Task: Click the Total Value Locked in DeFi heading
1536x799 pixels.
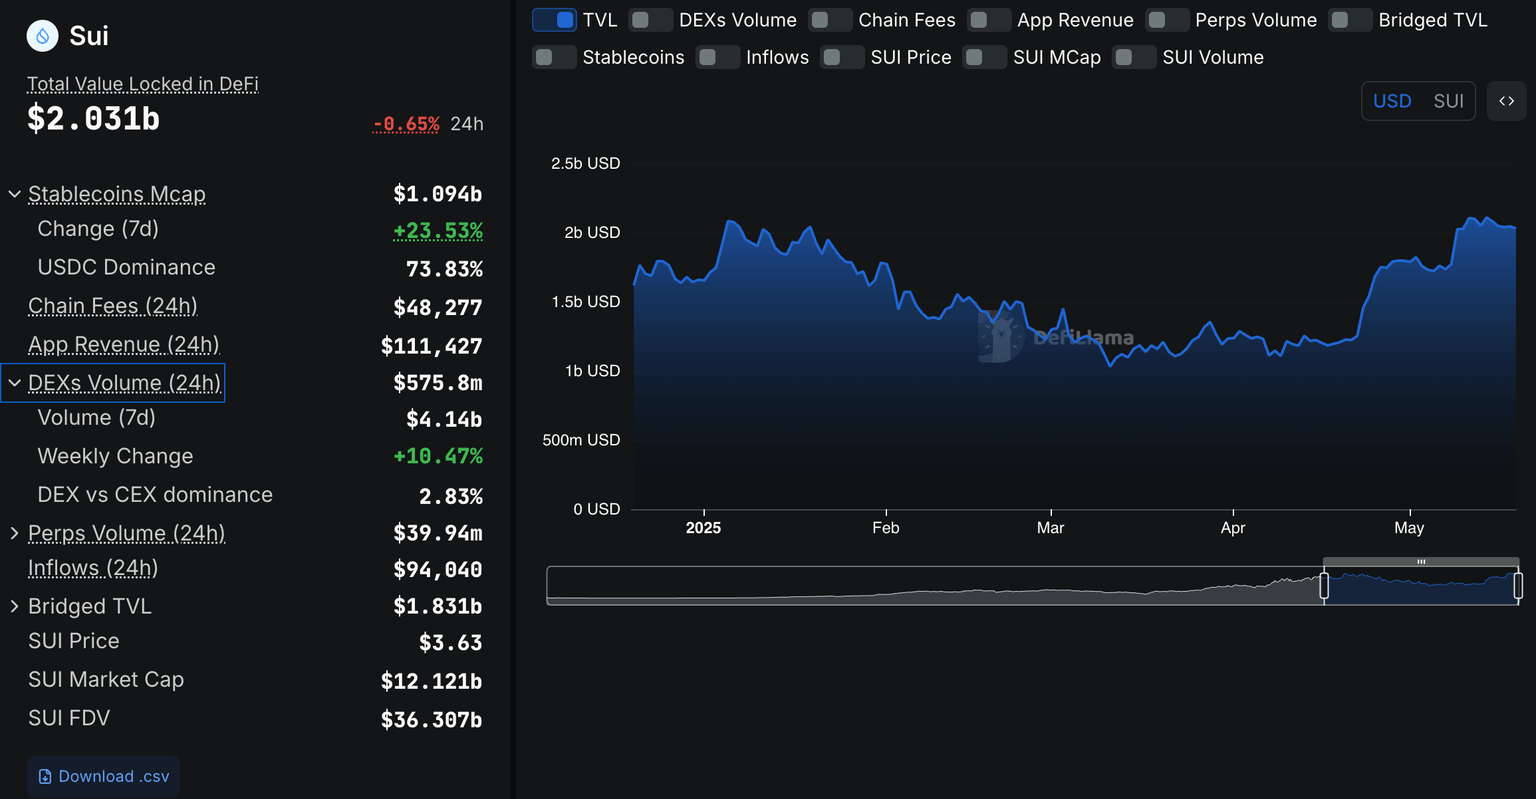Action: tap(142, 84)
